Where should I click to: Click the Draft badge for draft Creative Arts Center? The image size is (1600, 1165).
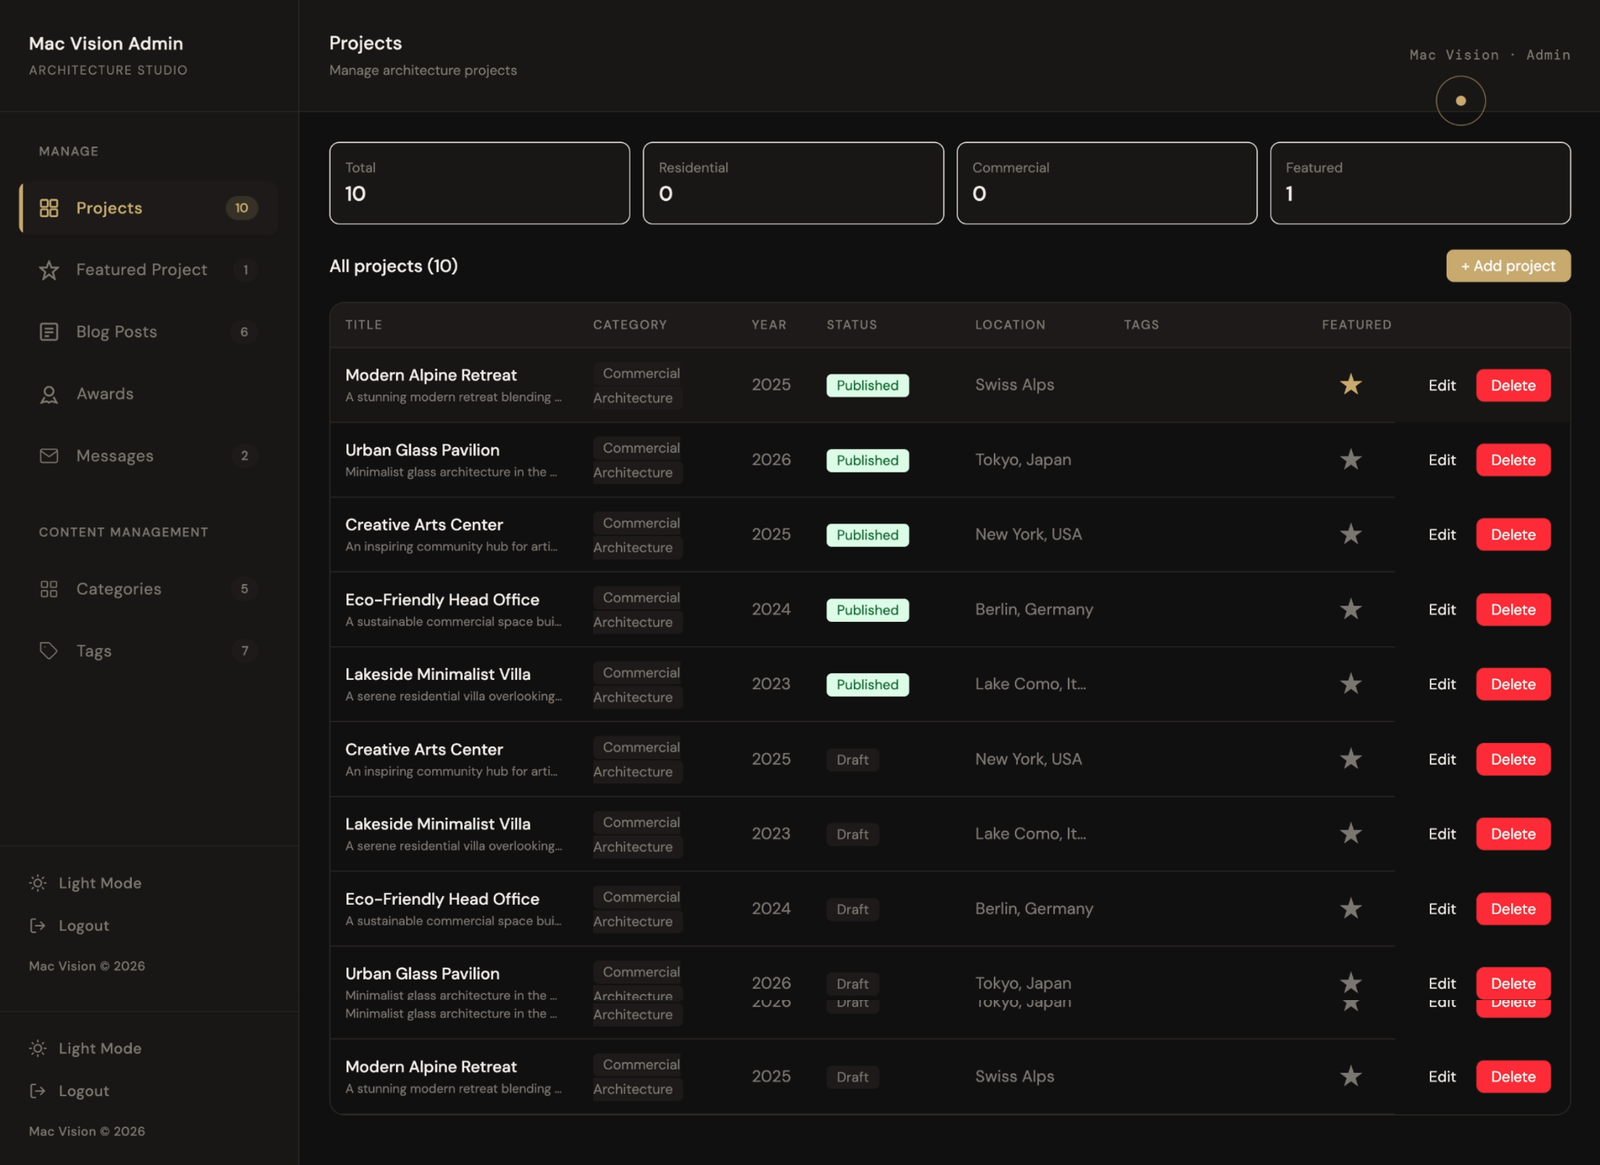[853, 760]
